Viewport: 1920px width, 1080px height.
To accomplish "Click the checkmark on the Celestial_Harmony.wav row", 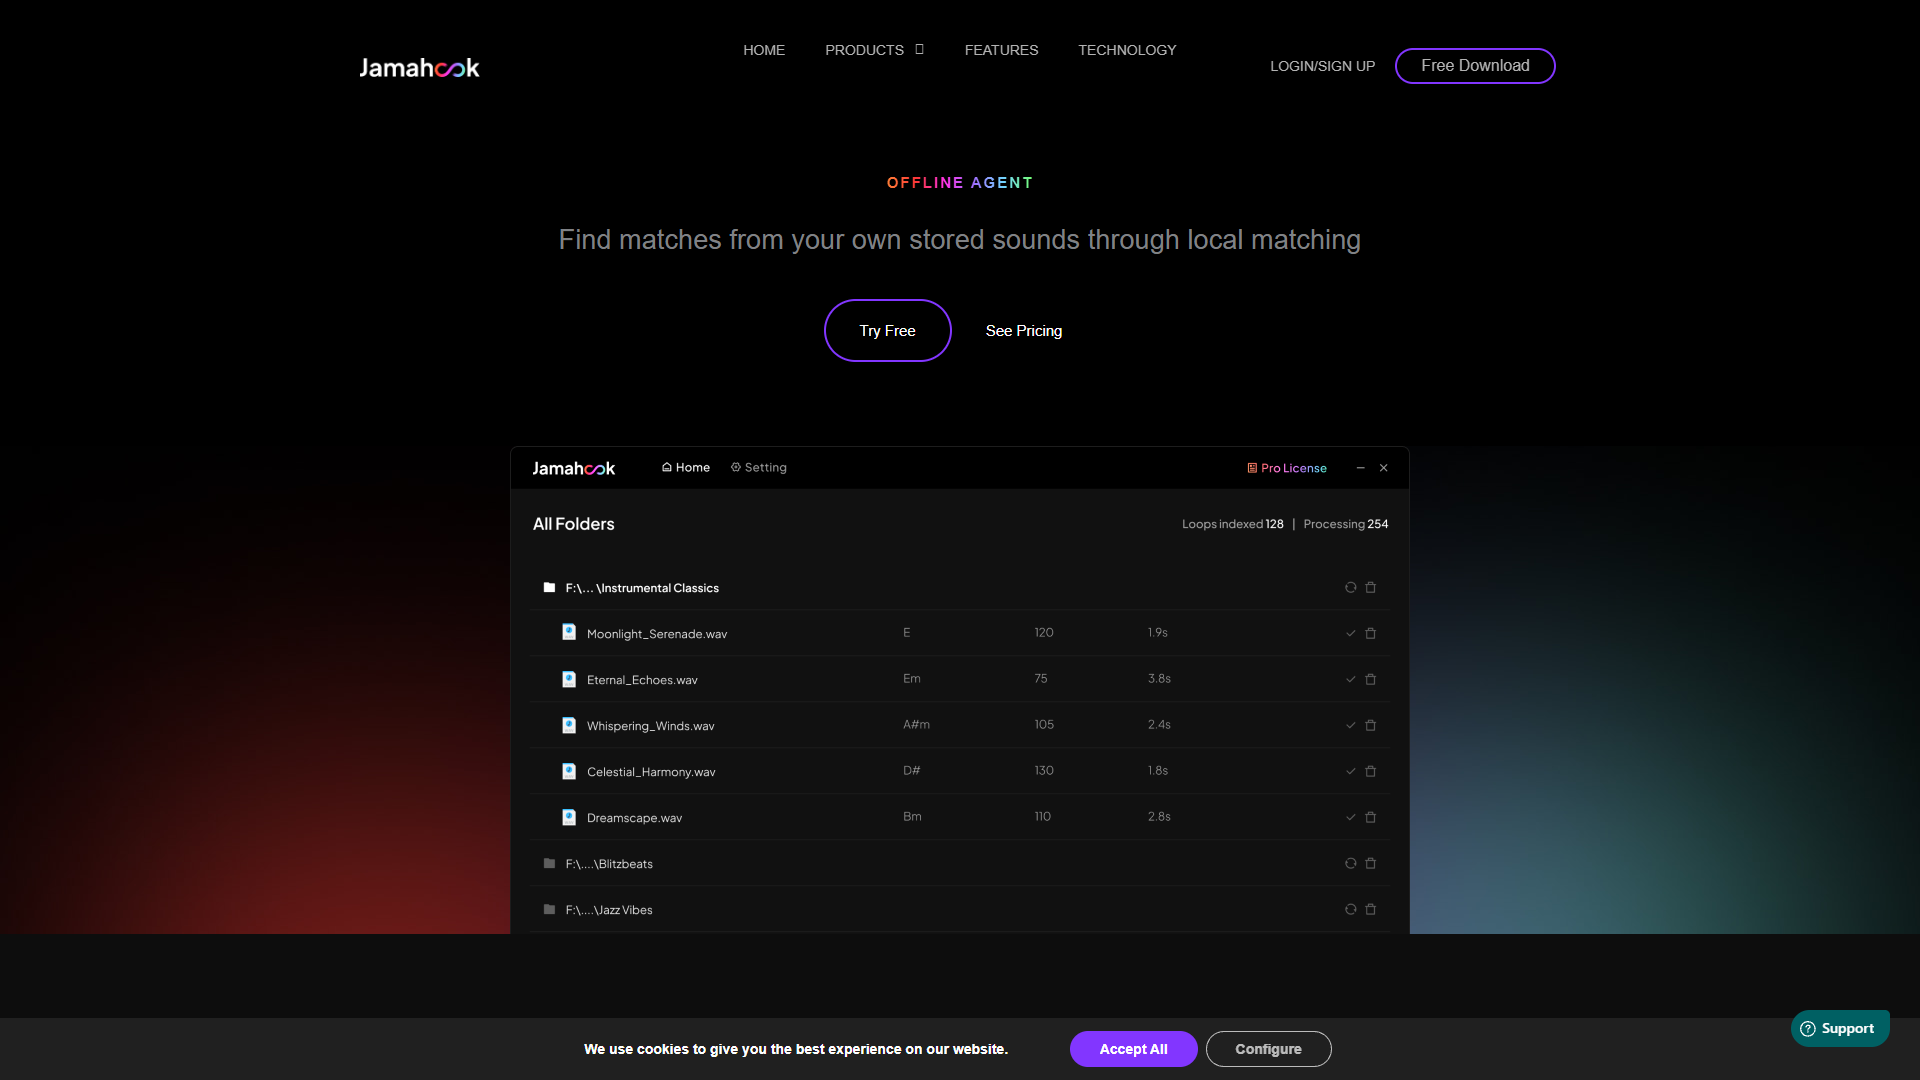I will [x=1351, y=772].
